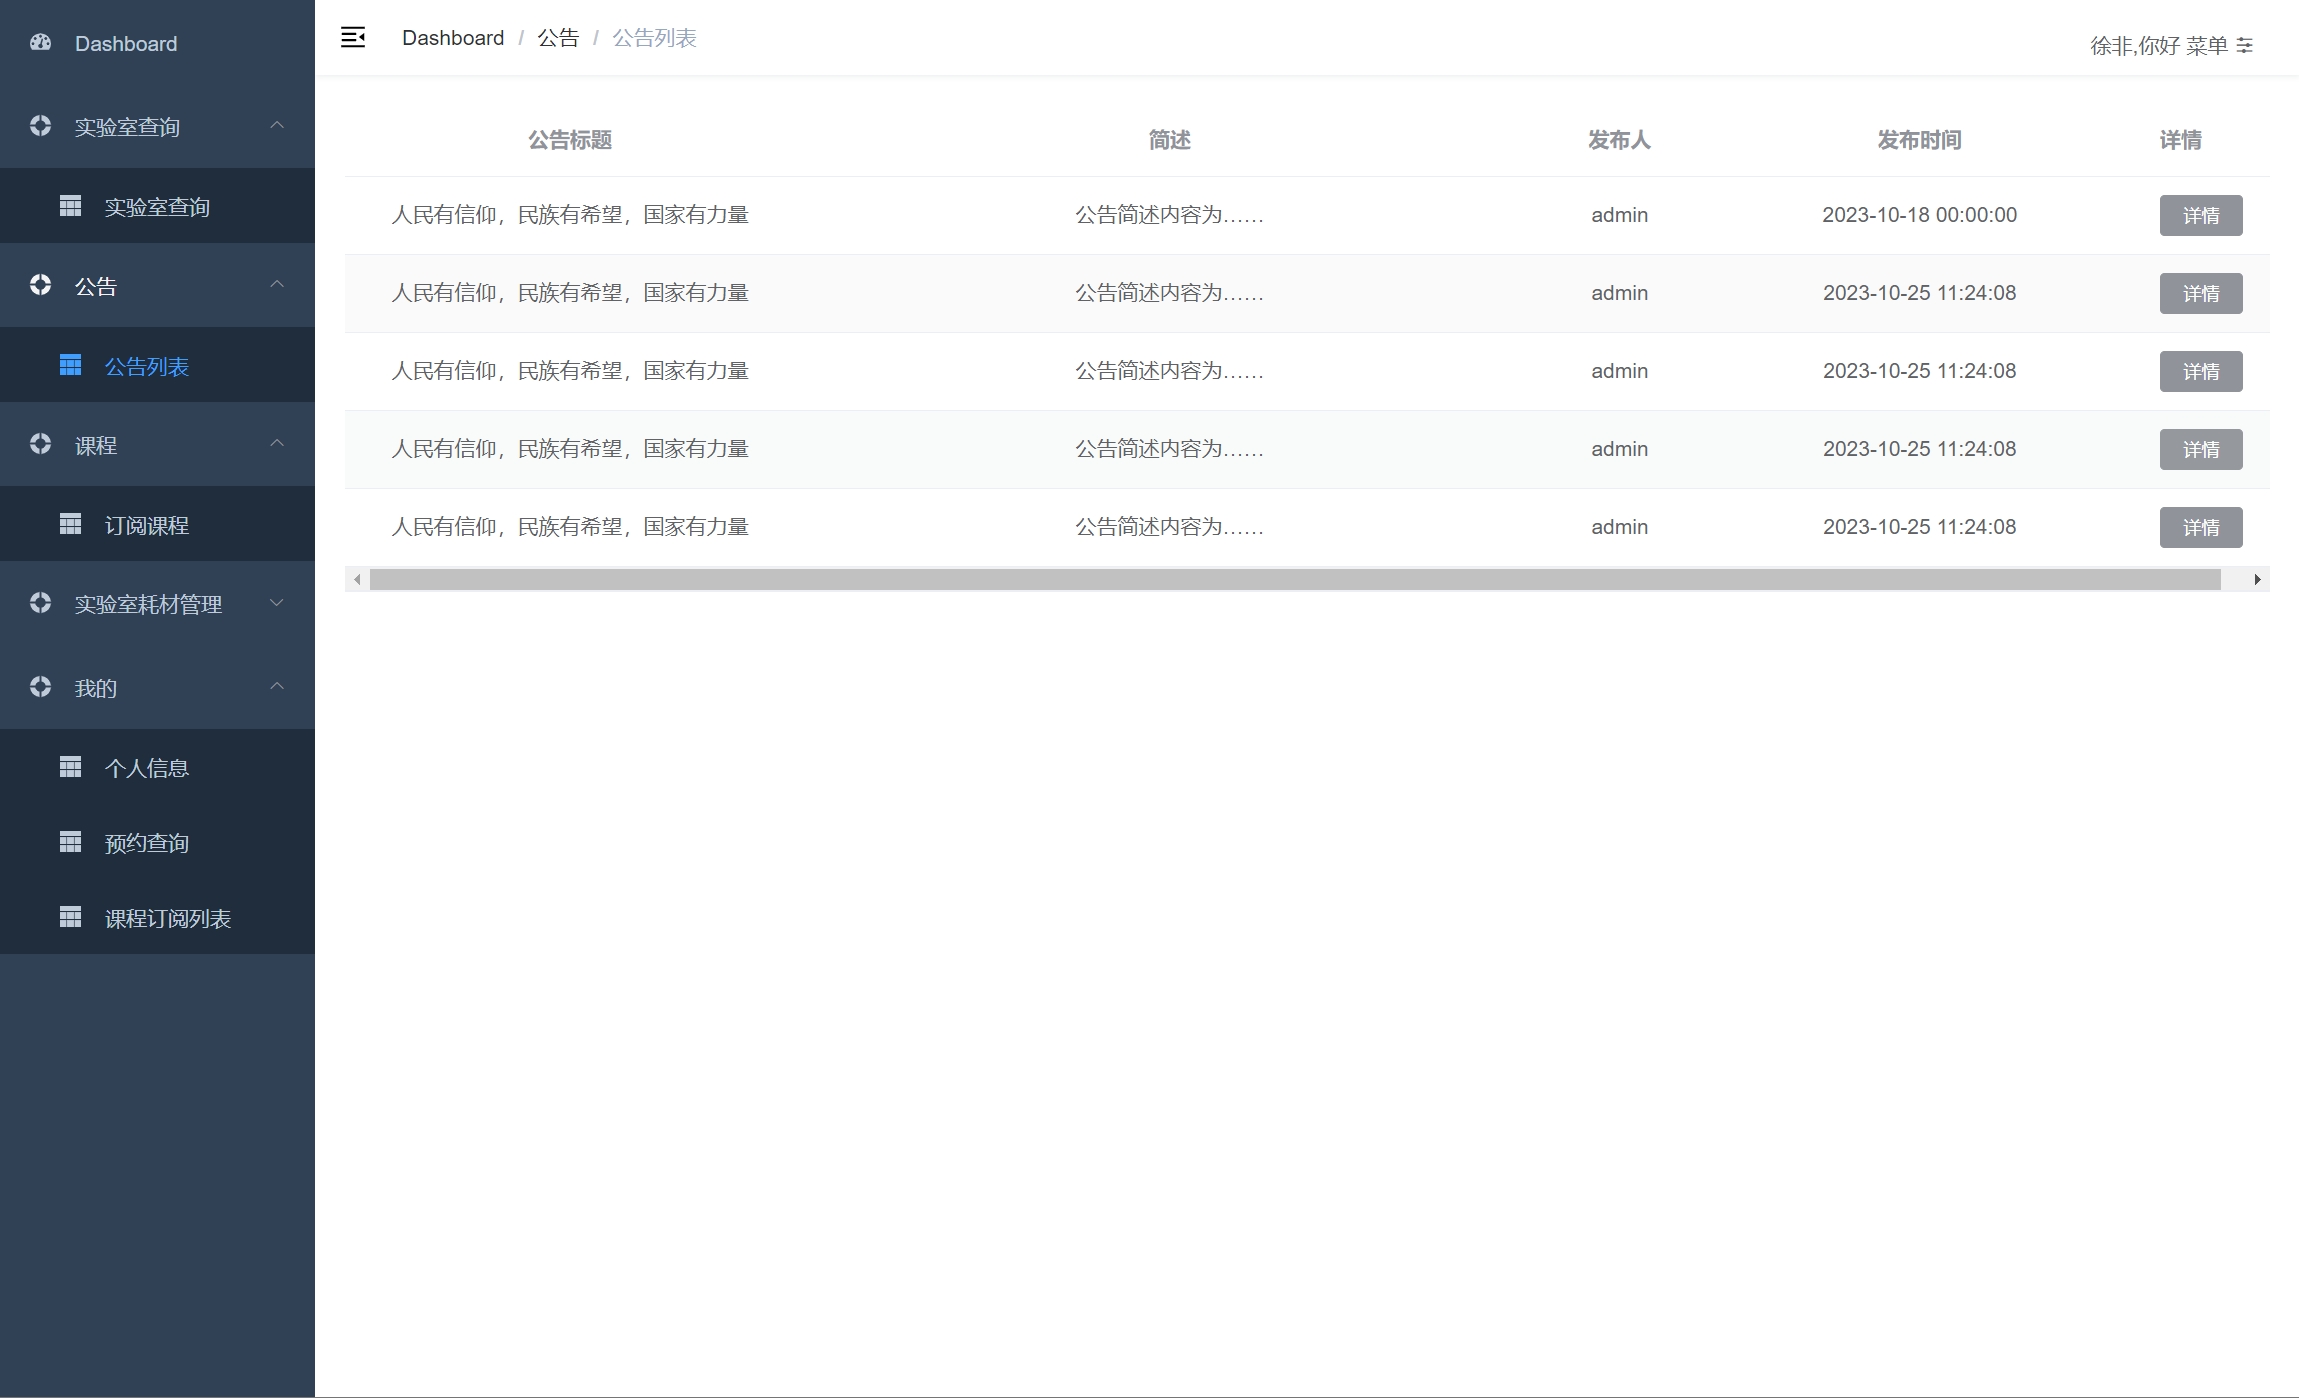This screenshot has width=2299, height=1398.
Task: Click the Dashboard gauge icon in sidebar
Action: coord(40,43)
